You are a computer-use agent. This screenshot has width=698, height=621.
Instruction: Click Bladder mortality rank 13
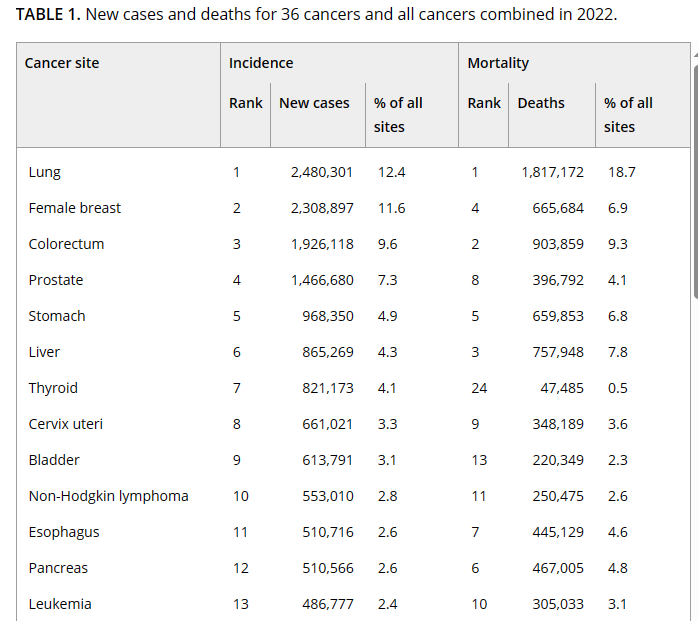(x=479, y=460)
